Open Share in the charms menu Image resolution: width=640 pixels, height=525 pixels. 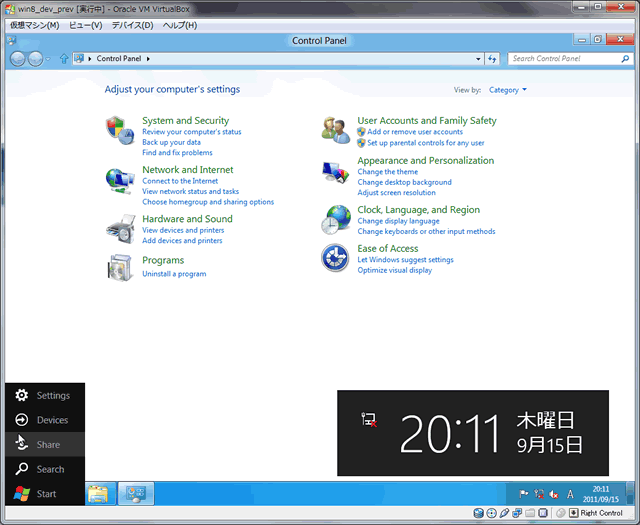click(x=45, y=444)
